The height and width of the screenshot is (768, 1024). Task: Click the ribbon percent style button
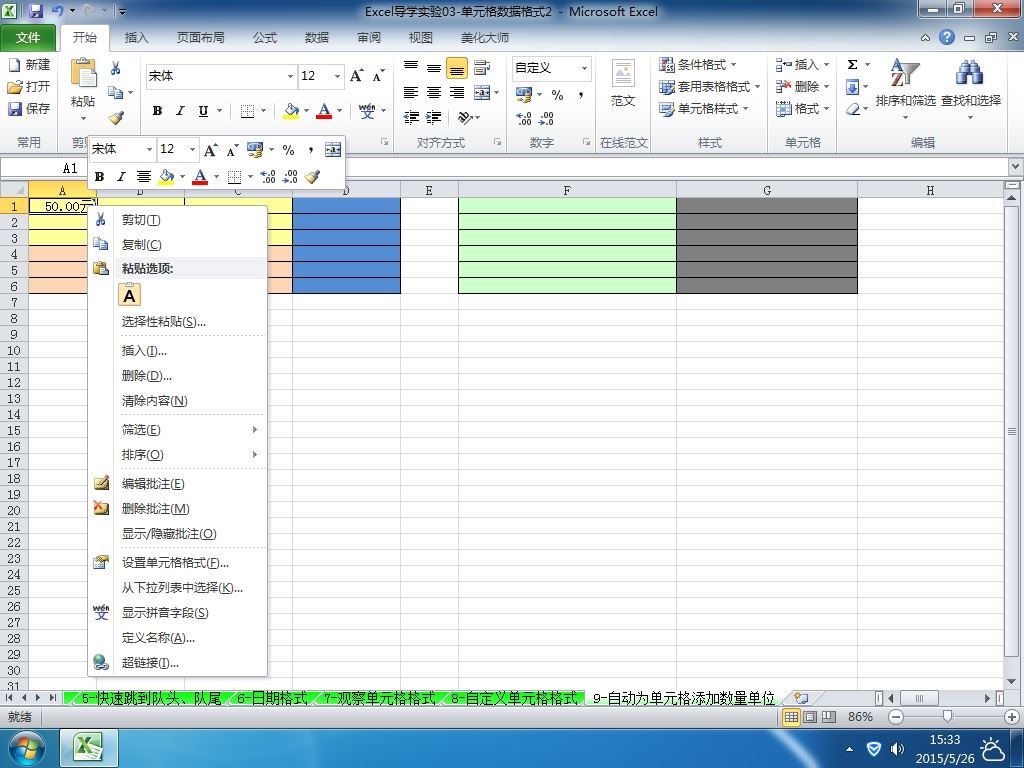tap(557, 95)
